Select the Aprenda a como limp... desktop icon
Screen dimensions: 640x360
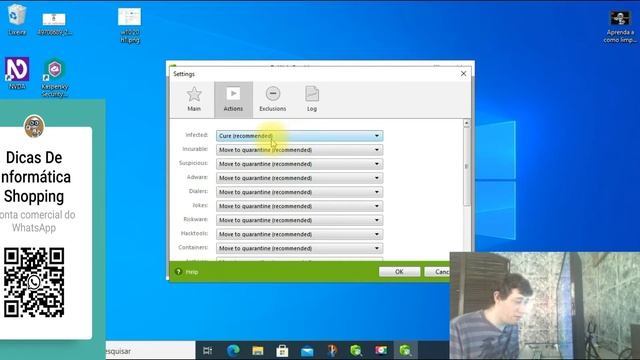(620, 27)
